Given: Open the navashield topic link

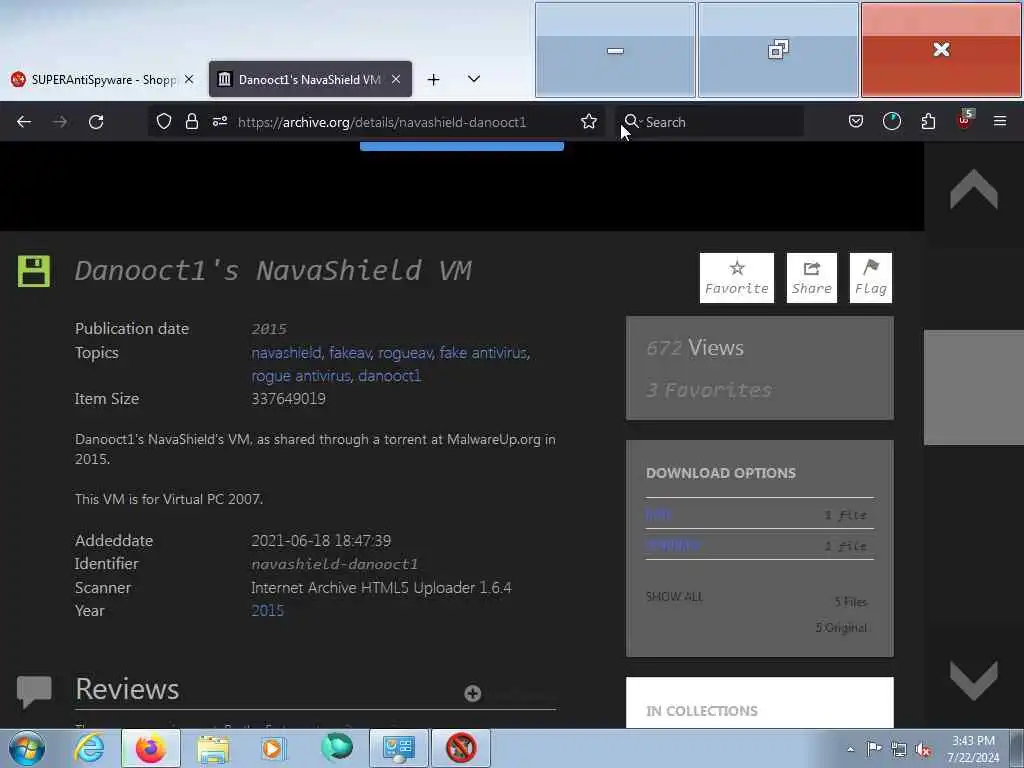Looking at the screenshot, I should coord(286,353).
